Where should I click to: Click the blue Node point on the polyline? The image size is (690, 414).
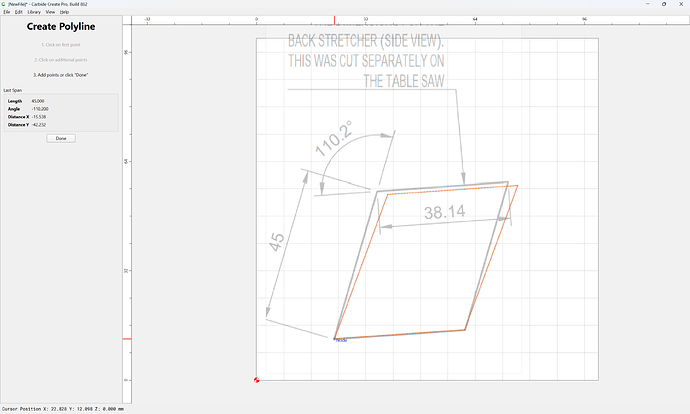point(335,339)
